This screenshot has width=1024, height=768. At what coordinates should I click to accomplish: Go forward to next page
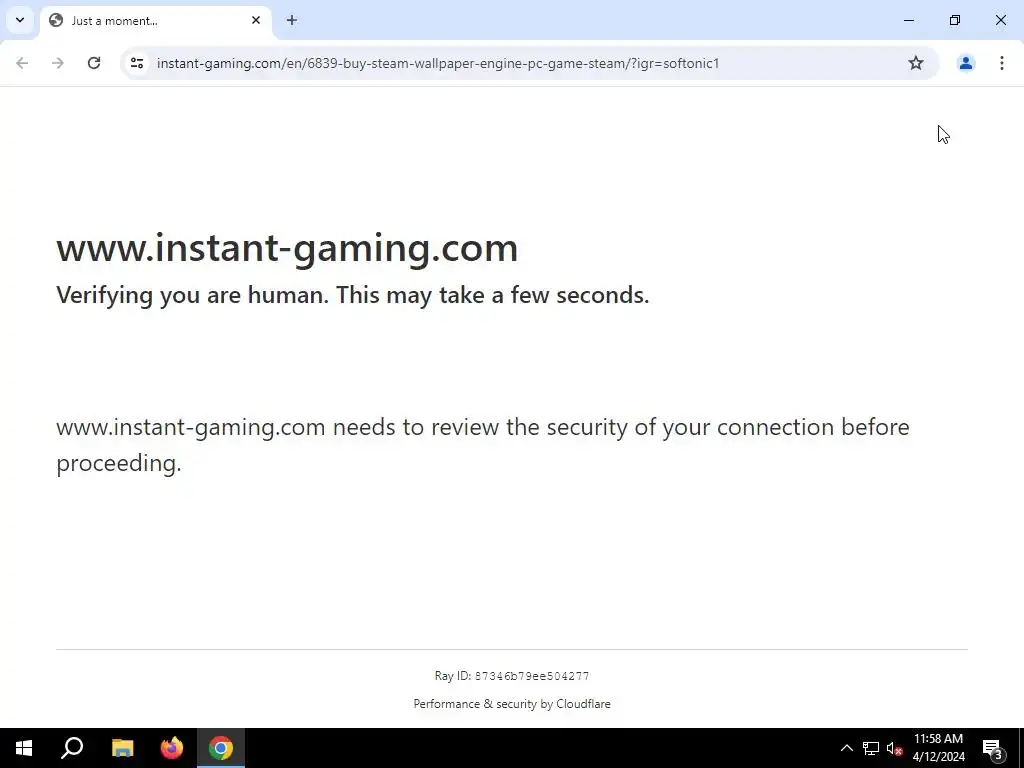(58, 63)
